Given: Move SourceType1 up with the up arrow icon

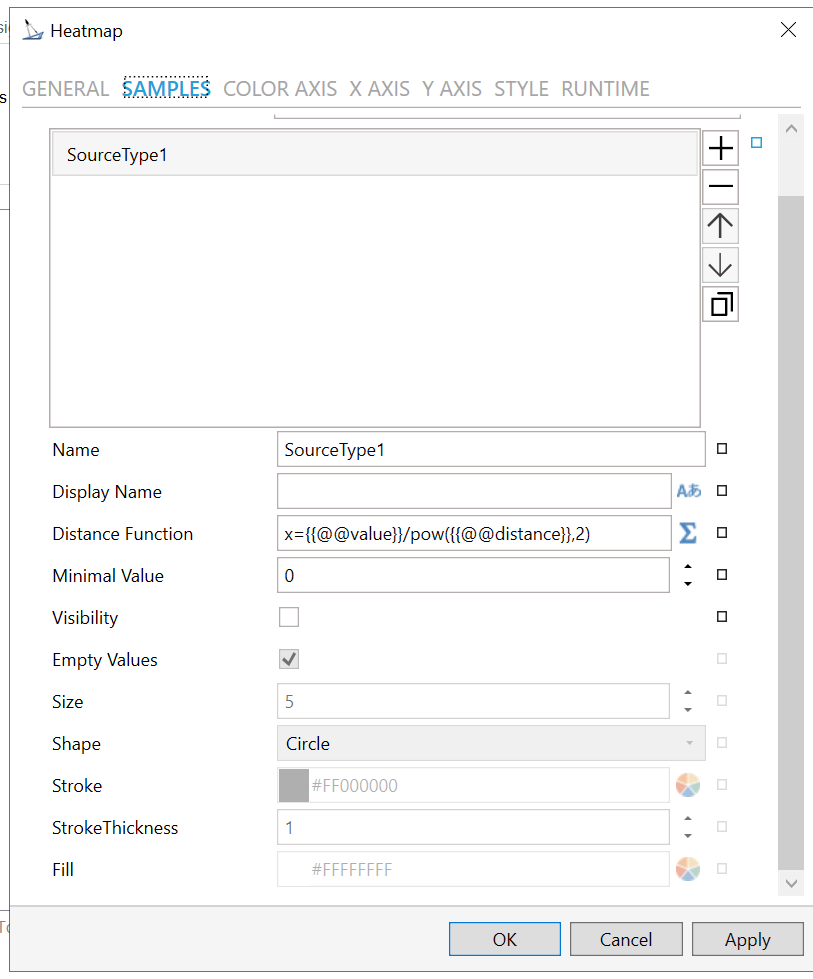Looking at the screenshot, I should click(x=720, y=226).
